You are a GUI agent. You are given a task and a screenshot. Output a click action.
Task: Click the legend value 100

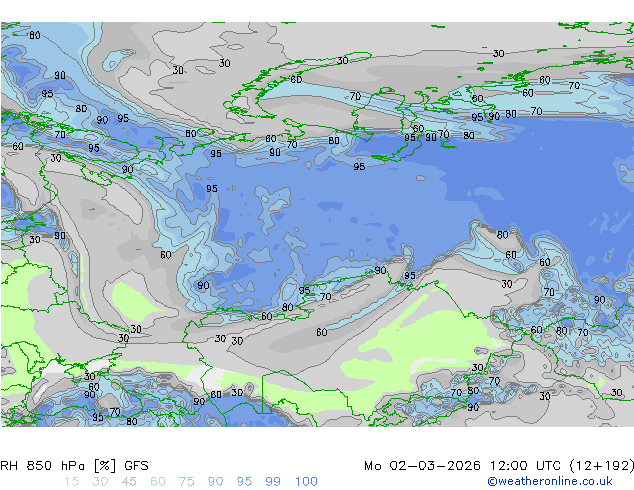306,482
